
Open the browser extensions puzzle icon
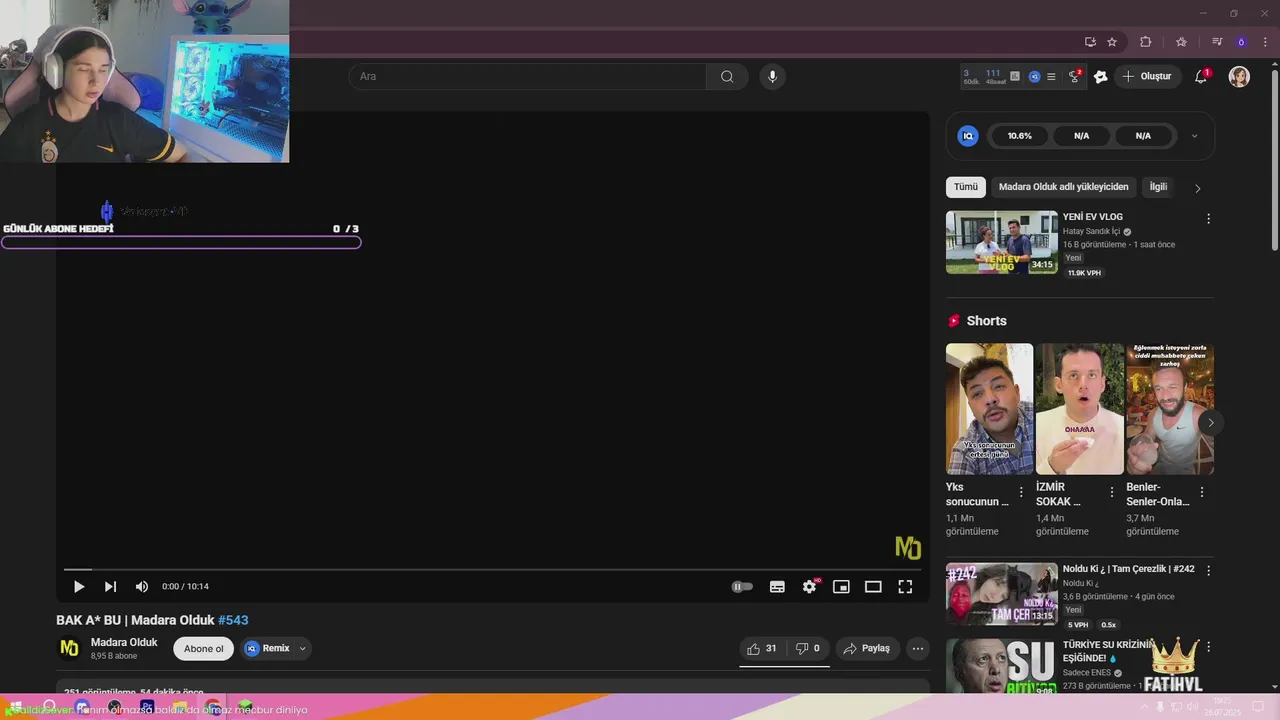point(1146,42)
